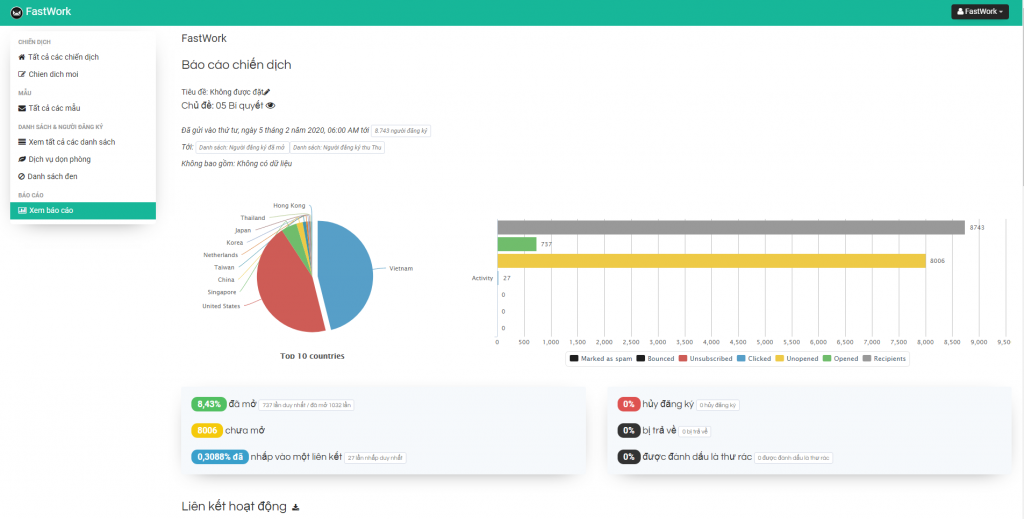Click the yellow Unopened bar 8006
This screenshot has height=519, width=1024.
pos(711,260)
